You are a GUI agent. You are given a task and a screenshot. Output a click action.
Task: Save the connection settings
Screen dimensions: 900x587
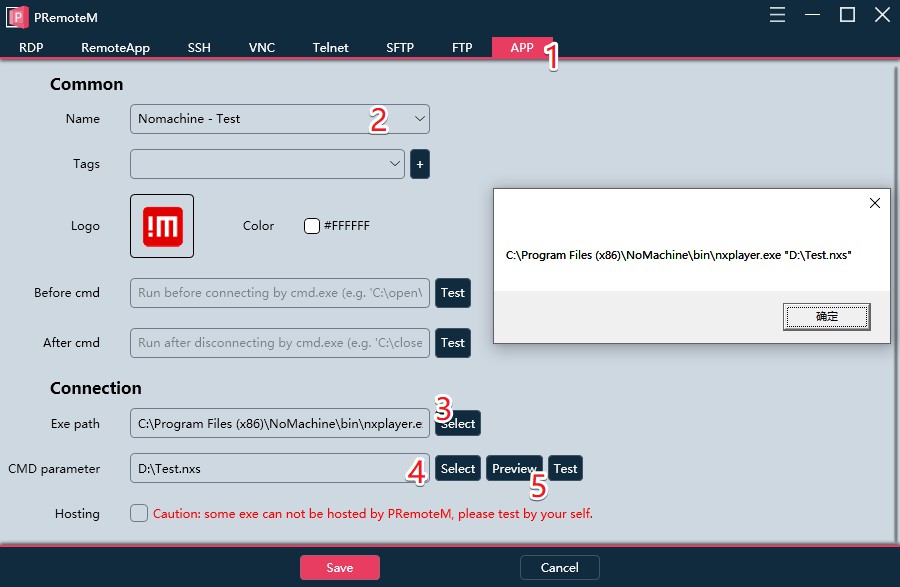[340, 567]
